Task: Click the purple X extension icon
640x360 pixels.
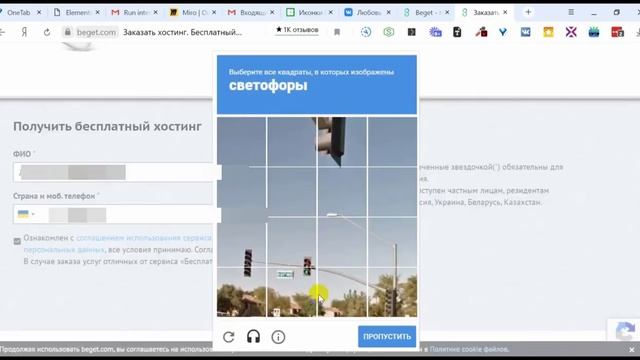Action: click(571, 32)
